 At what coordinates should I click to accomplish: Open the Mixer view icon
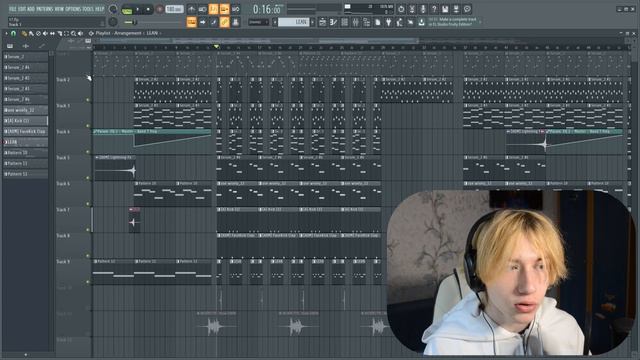(356, 22)
